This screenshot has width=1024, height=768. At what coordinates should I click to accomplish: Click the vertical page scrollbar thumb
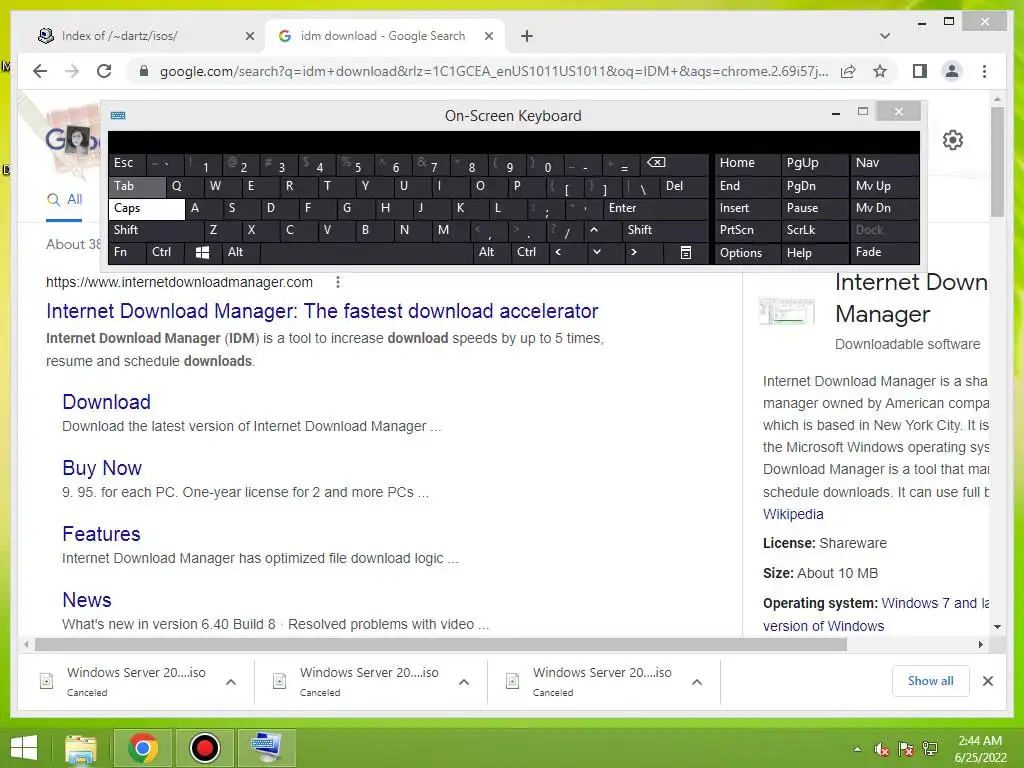tap(997, 162)
